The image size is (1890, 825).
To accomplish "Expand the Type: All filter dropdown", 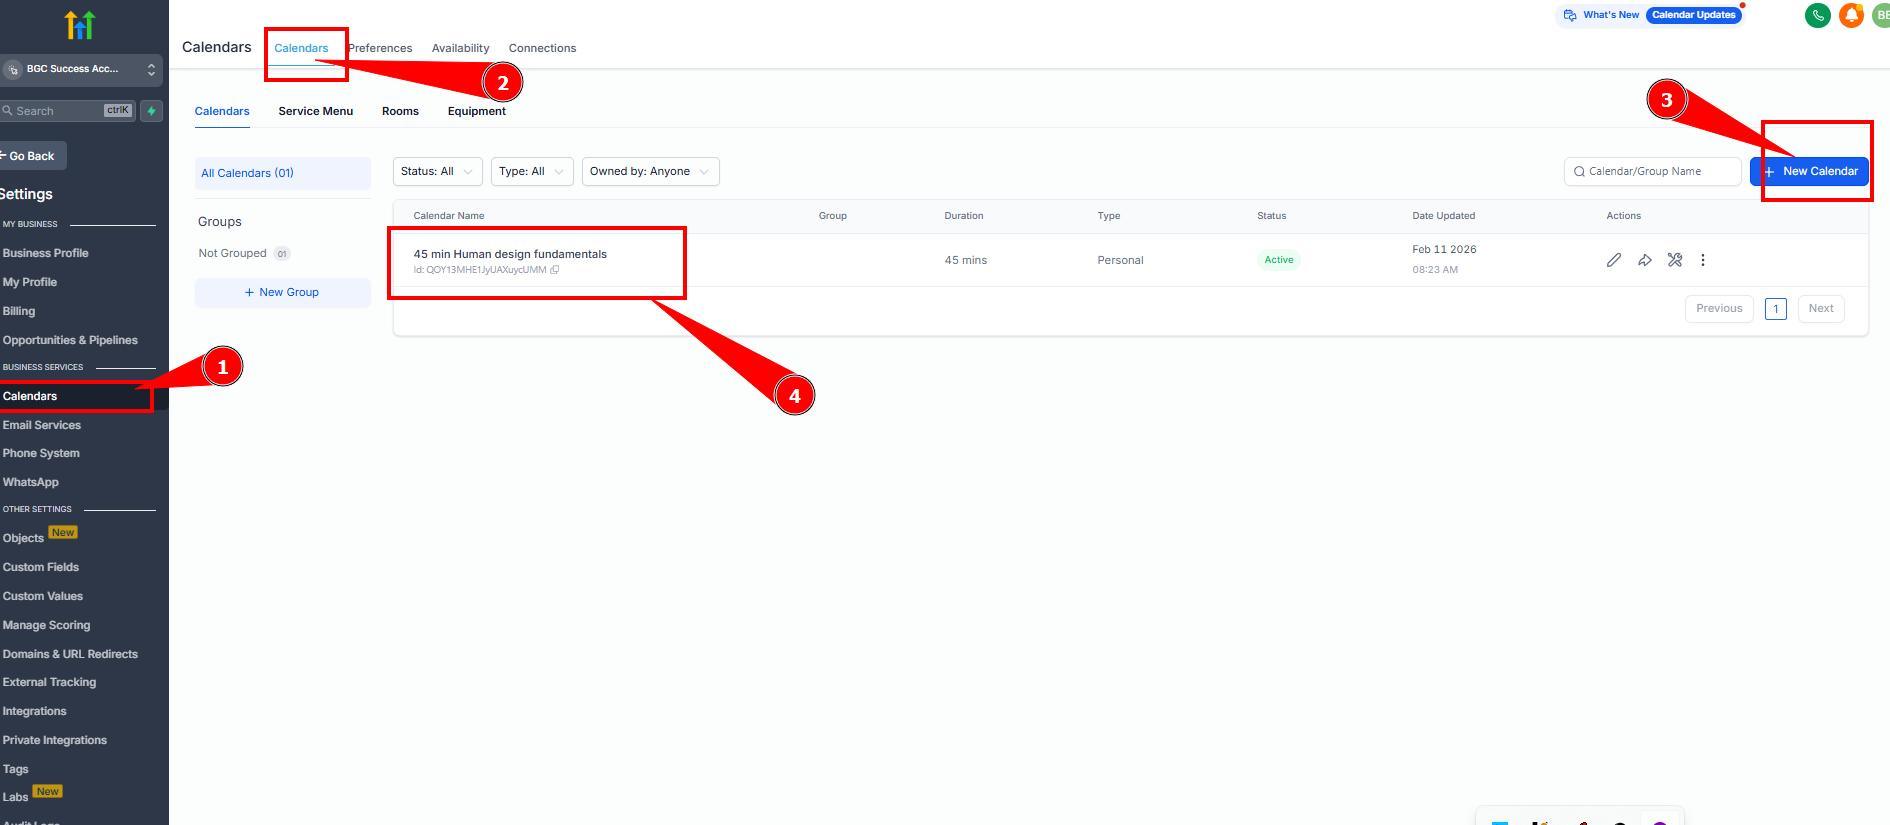I will click(531, 172).
